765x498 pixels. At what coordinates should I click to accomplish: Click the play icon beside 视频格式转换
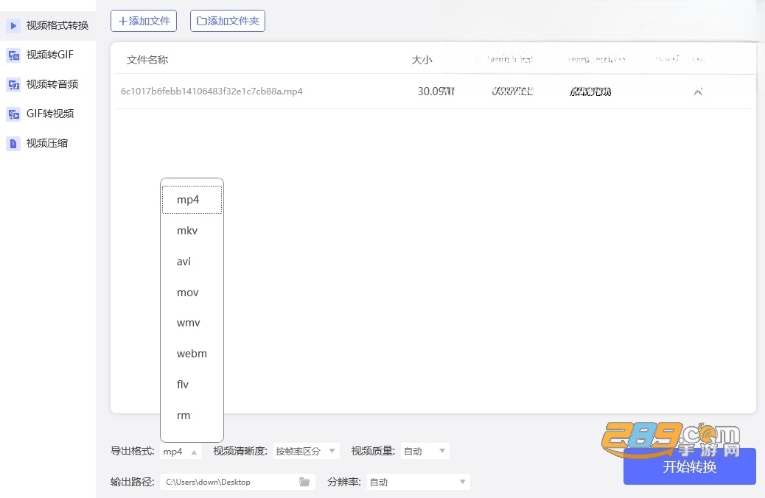point(13,25)
